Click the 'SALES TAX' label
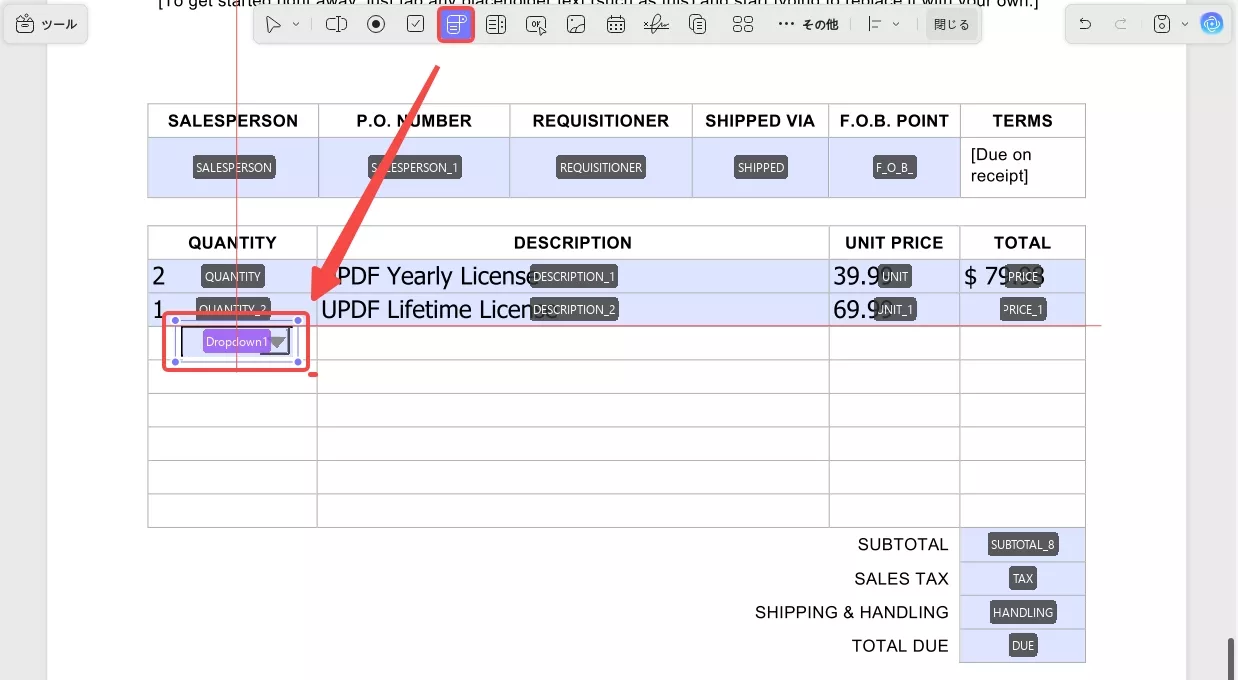 (x=901, y=579)
